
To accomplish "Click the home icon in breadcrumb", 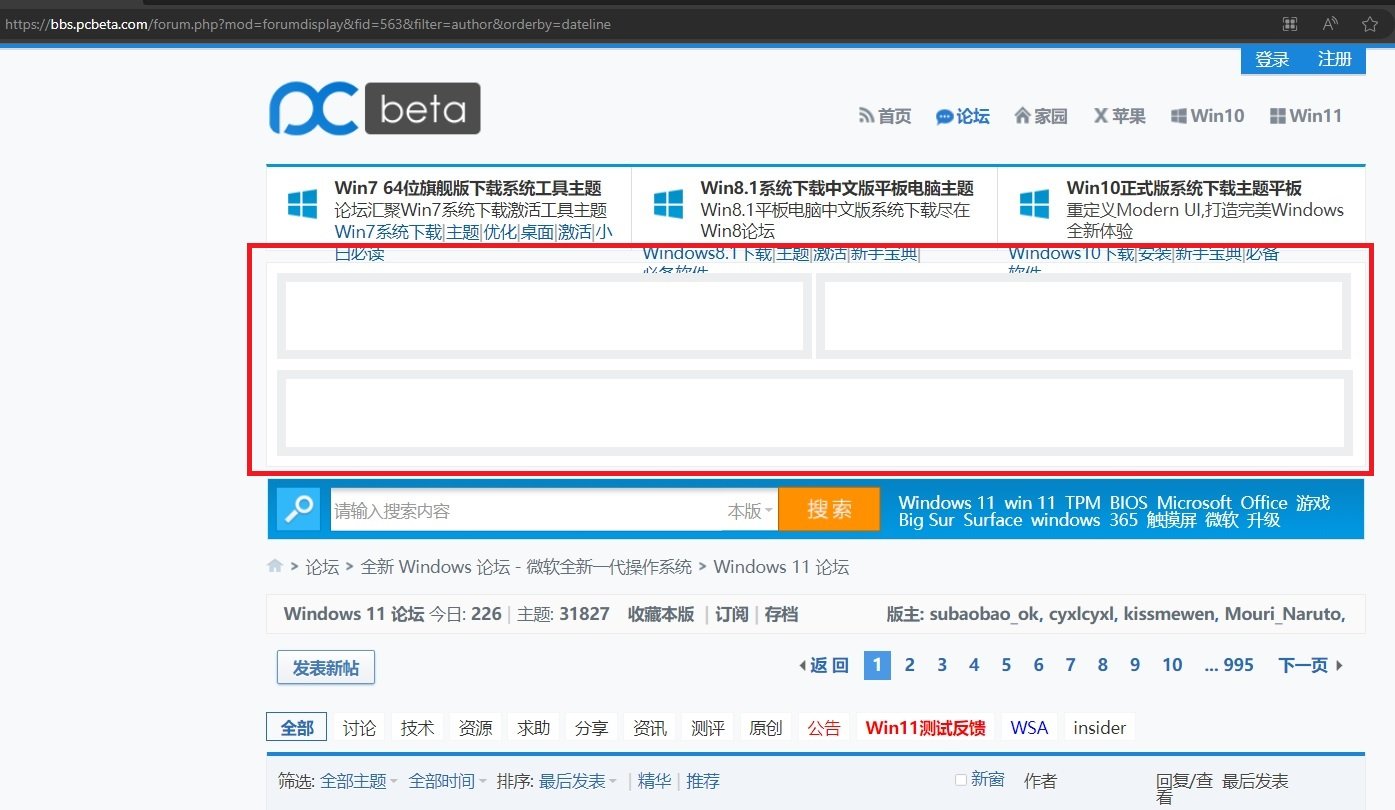I will pos(275,567).
